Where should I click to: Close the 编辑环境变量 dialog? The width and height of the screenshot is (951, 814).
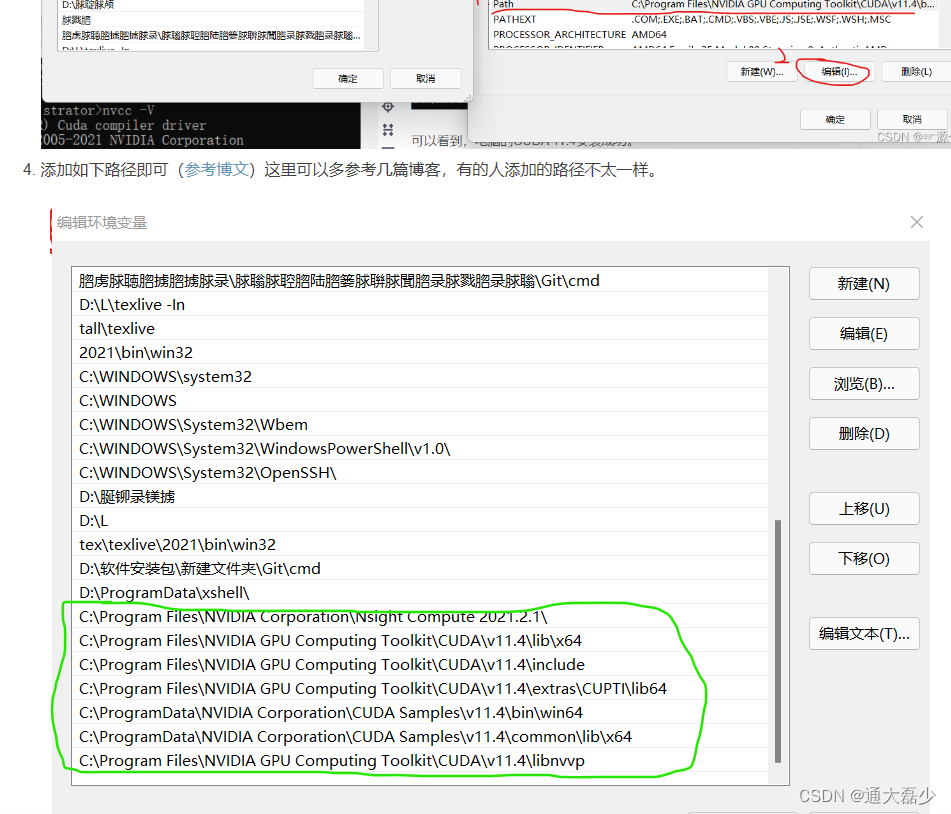coord(916,222)
